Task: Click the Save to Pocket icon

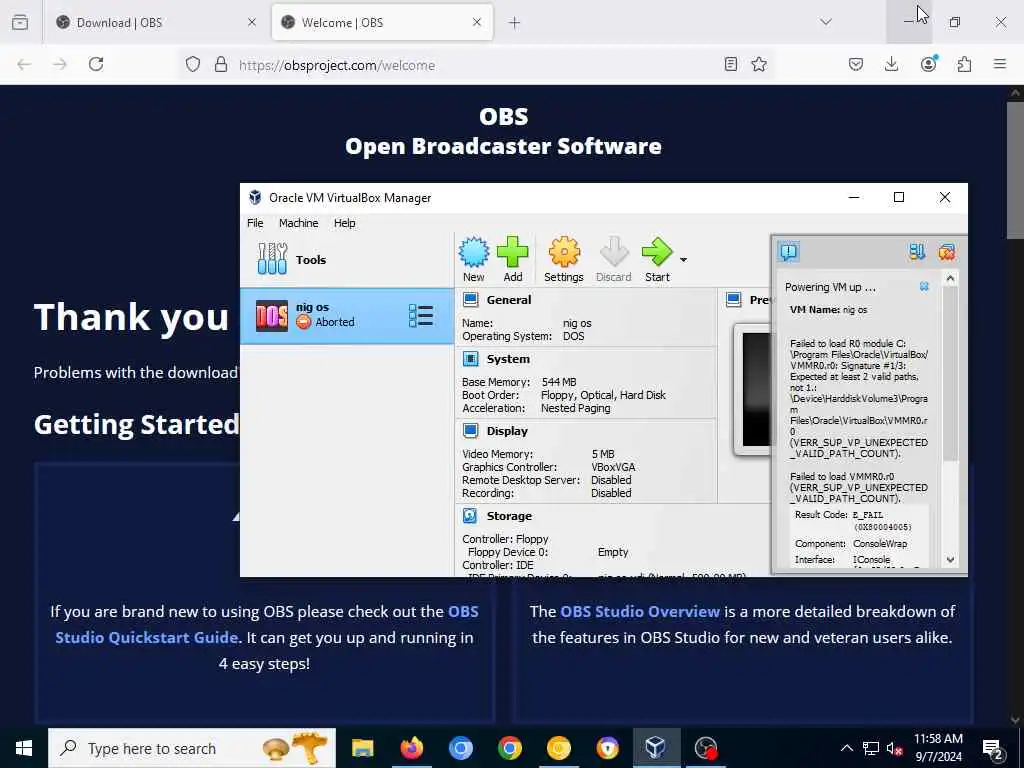Action: [856, 64]
